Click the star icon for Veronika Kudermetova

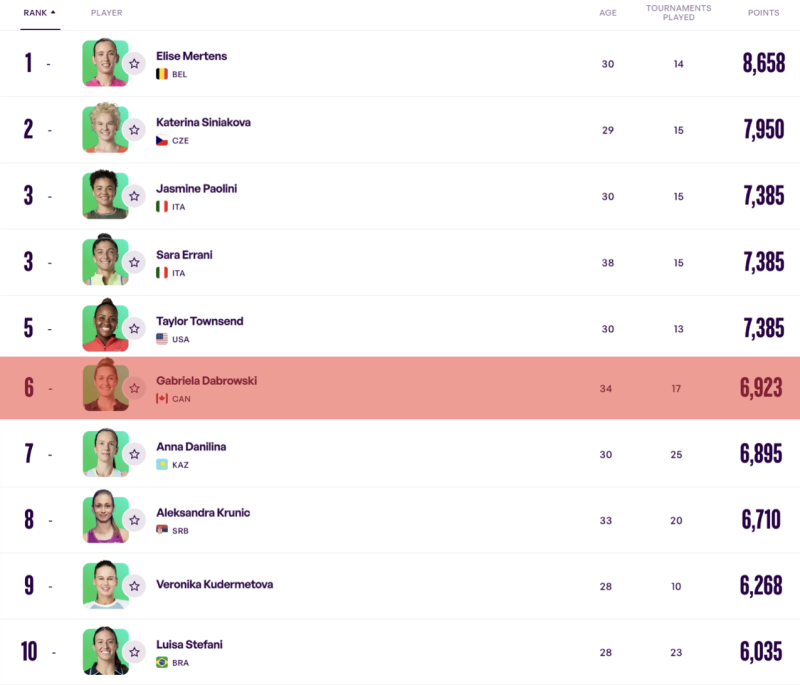(134, 585)
